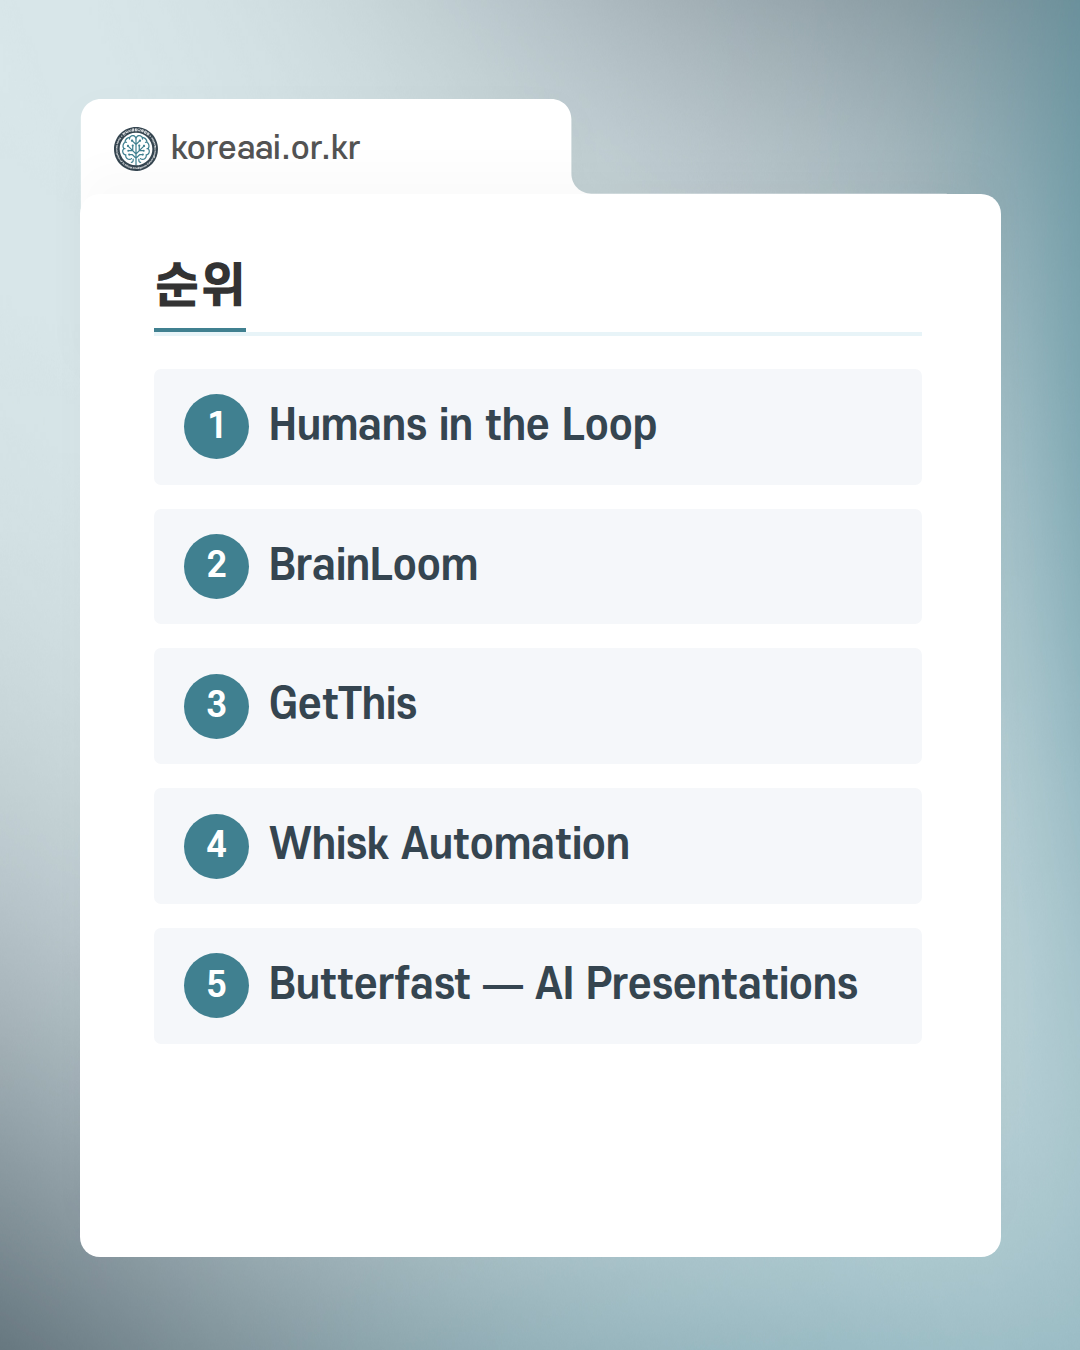Select the number 5 rank badge
The height and width of the screenshot is (1350, 1080).
216,986
